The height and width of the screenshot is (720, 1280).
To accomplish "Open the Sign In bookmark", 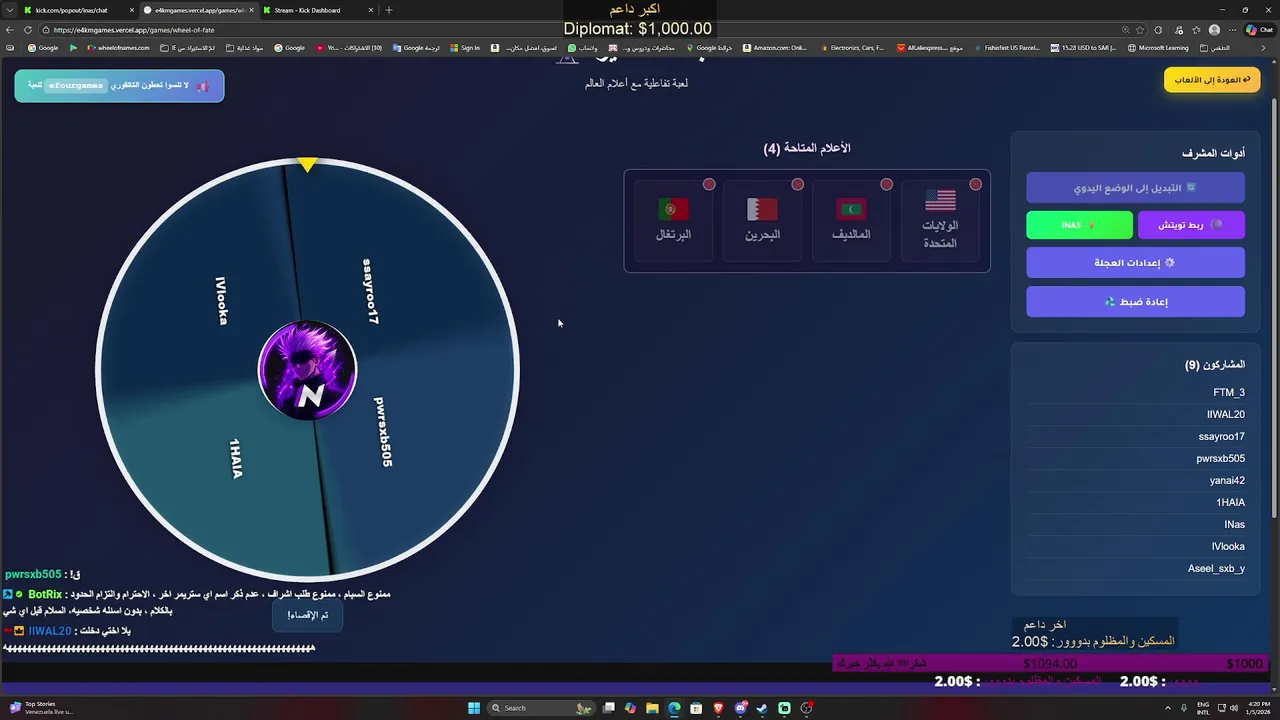I will pyautogui.click(x=466, y=48).
